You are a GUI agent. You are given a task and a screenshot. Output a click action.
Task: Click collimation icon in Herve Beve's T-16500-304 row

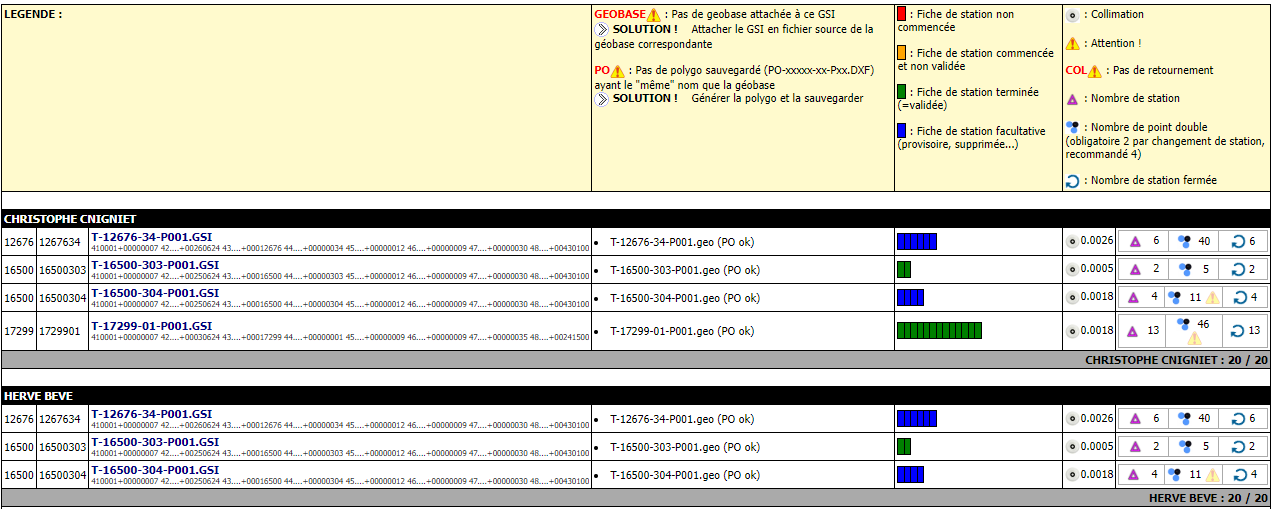click(x=1072, y=475)
